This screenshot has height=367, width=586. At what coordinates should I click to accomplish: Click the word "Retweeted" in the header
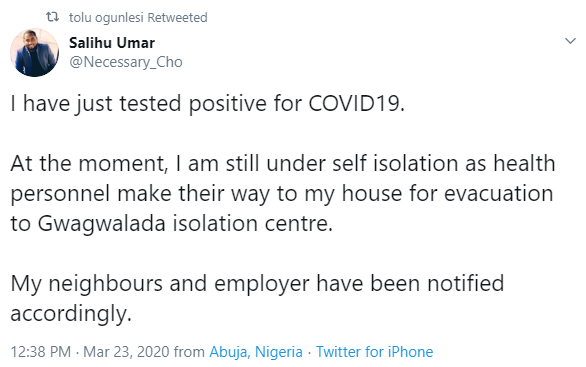[x=177, y=18]
